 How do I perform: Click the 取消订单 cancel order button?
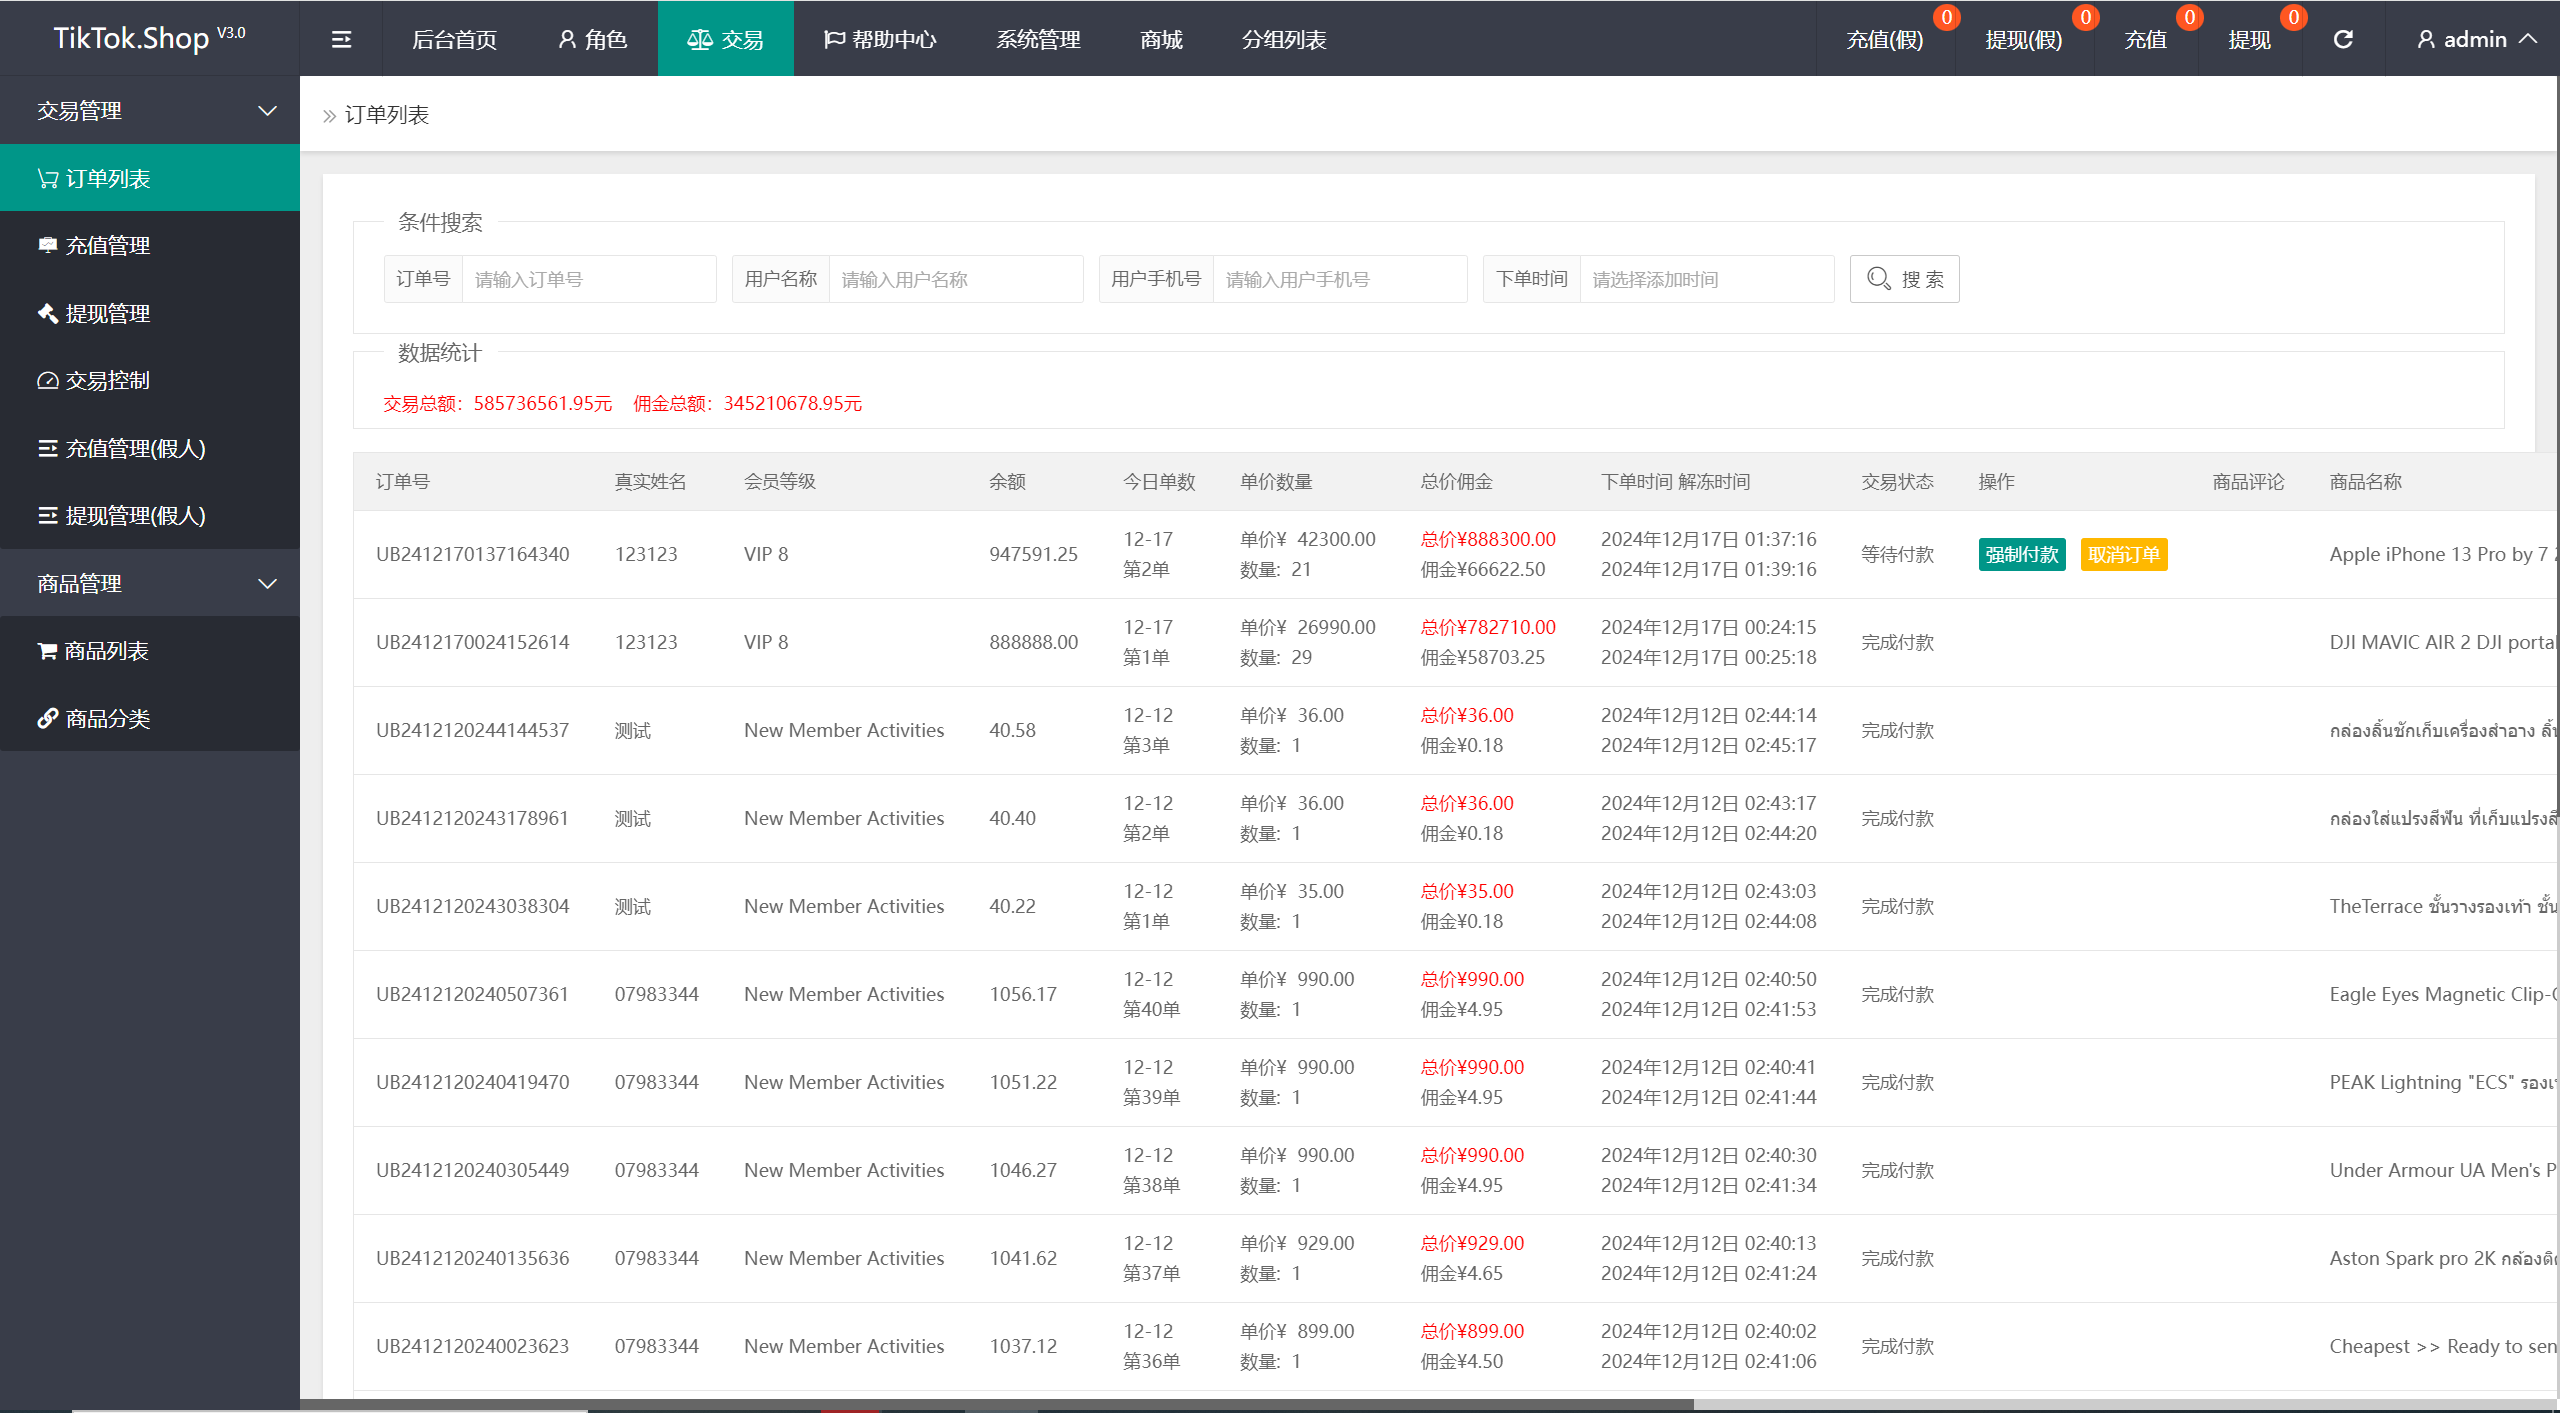(x=2123, y=553)
